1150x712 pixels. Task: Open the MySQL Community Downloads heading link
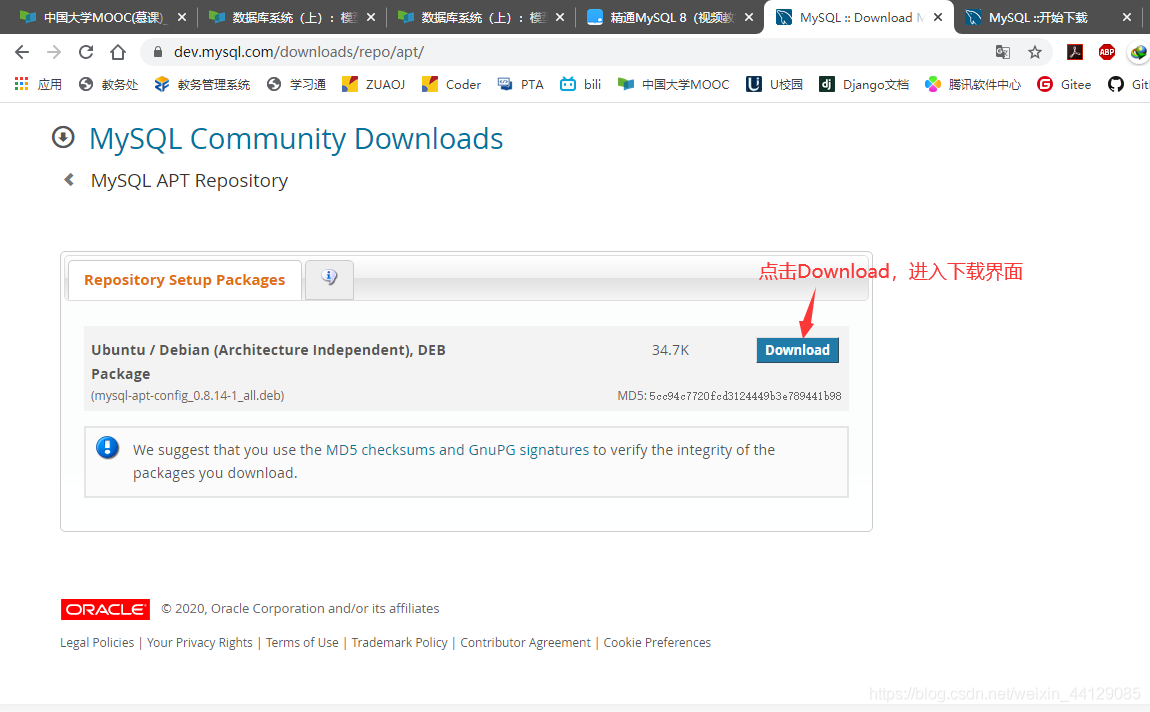pyautogui.click(x=296, y=139)
